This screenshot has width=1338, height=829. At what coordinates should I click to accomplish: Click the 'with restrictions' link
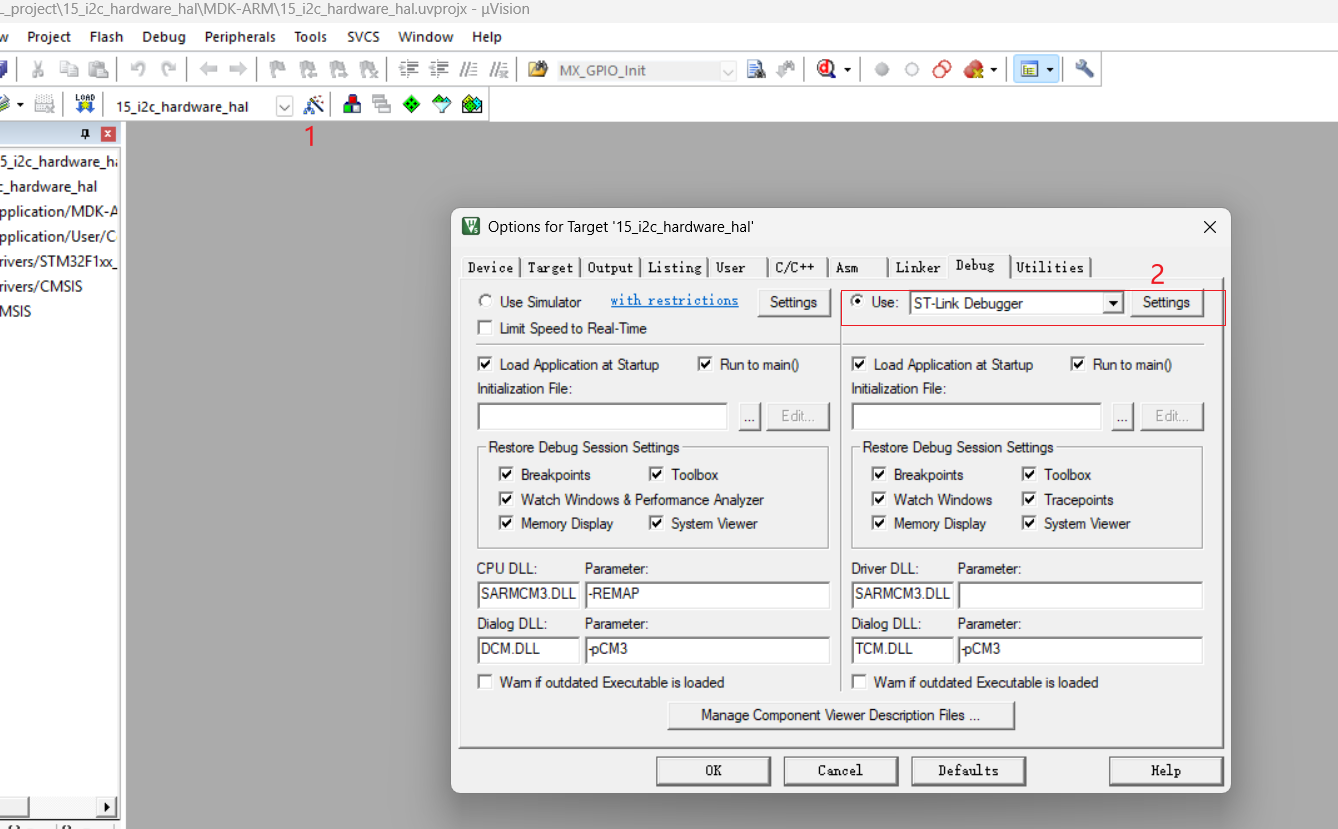(674, 300)
